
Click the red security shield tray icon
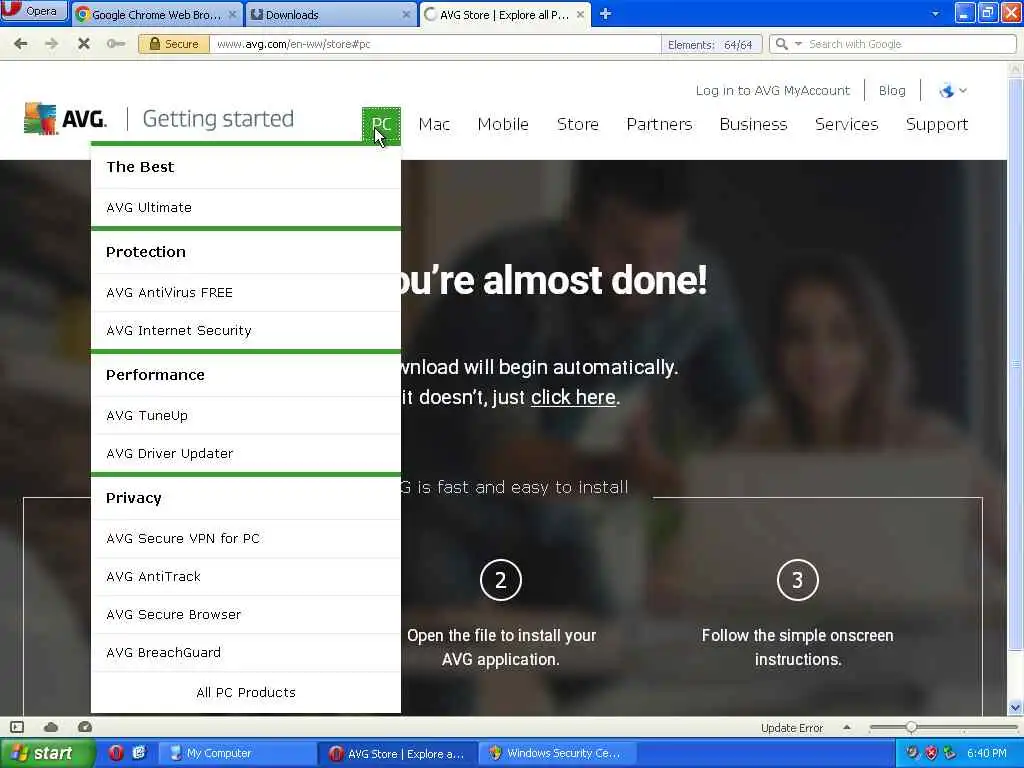(931, 753)
